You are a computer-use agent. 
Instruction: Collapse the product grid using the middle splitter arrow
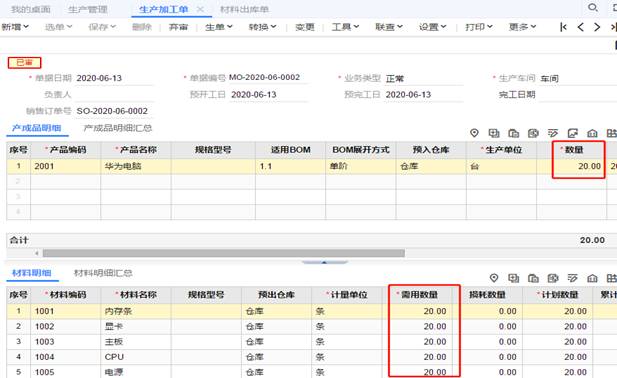point(324,262)
